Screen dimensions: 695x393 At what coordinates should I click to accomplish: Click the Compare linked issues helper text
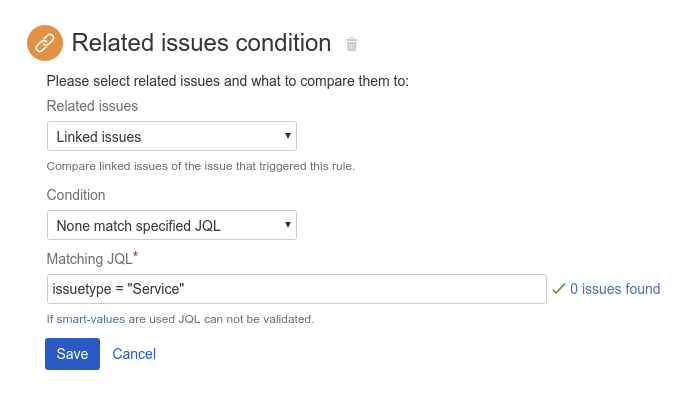click(201, 166)
